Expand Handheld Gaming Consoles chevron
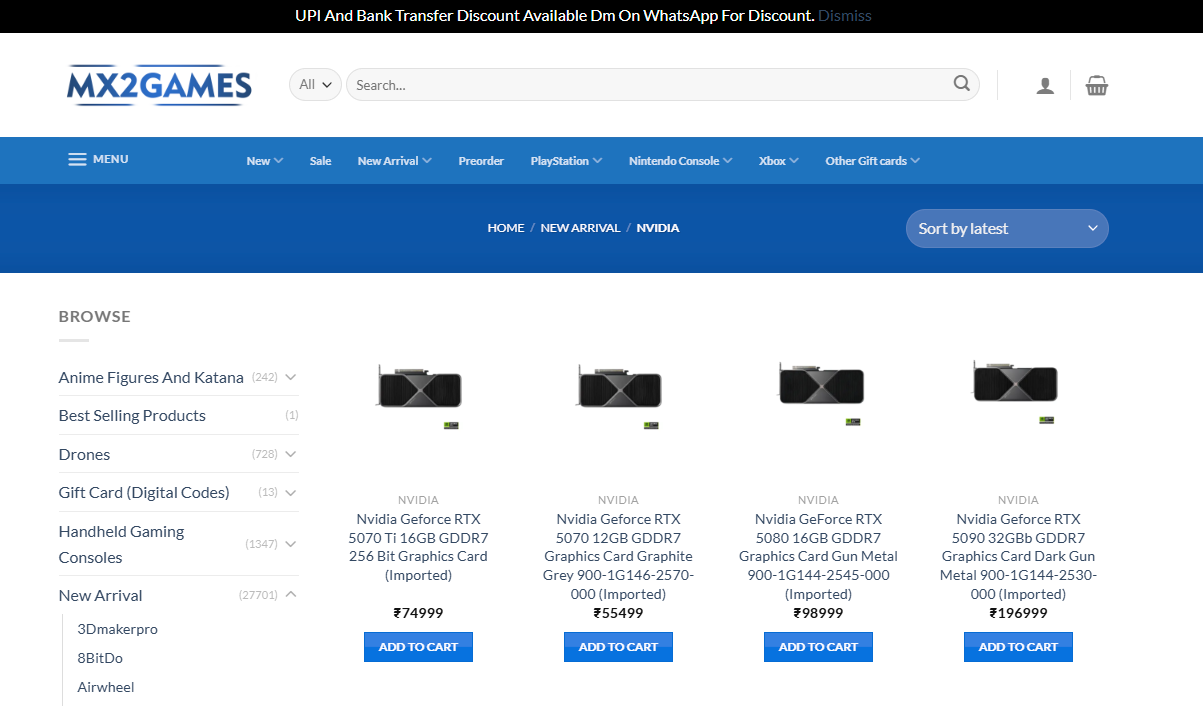 [291, 544]
